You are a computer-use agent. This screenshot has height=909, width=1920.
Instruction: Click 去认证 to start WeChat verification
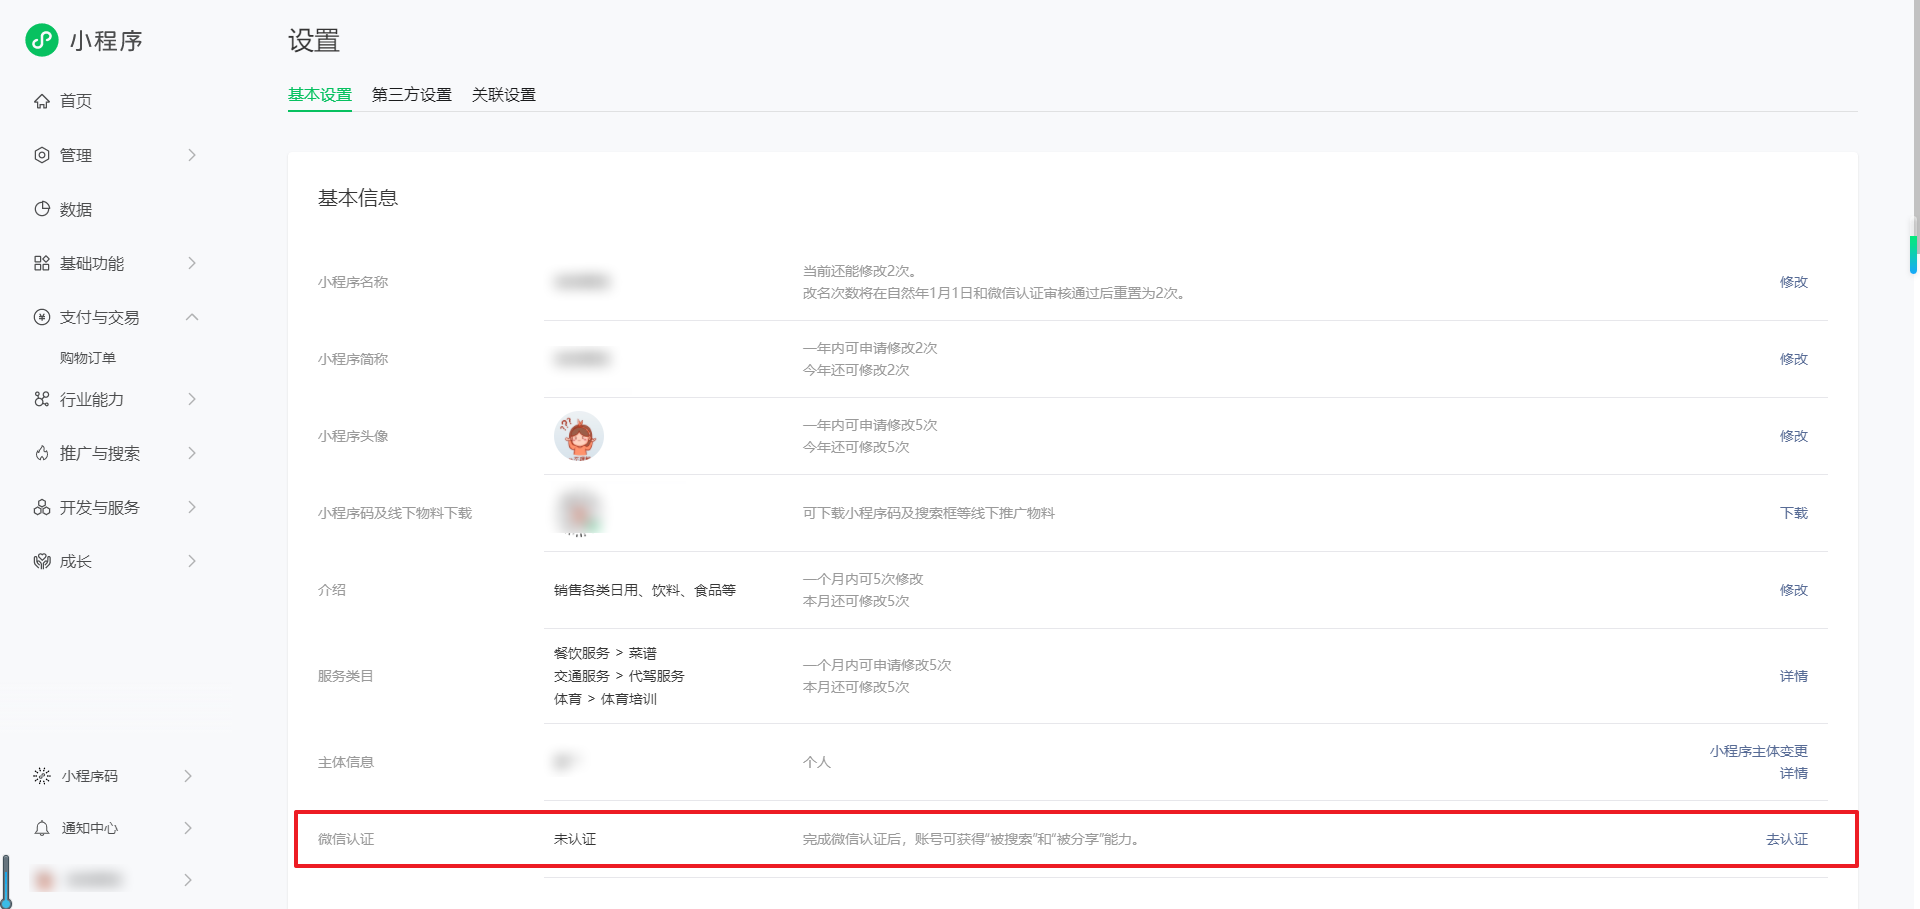[1786, 839]
